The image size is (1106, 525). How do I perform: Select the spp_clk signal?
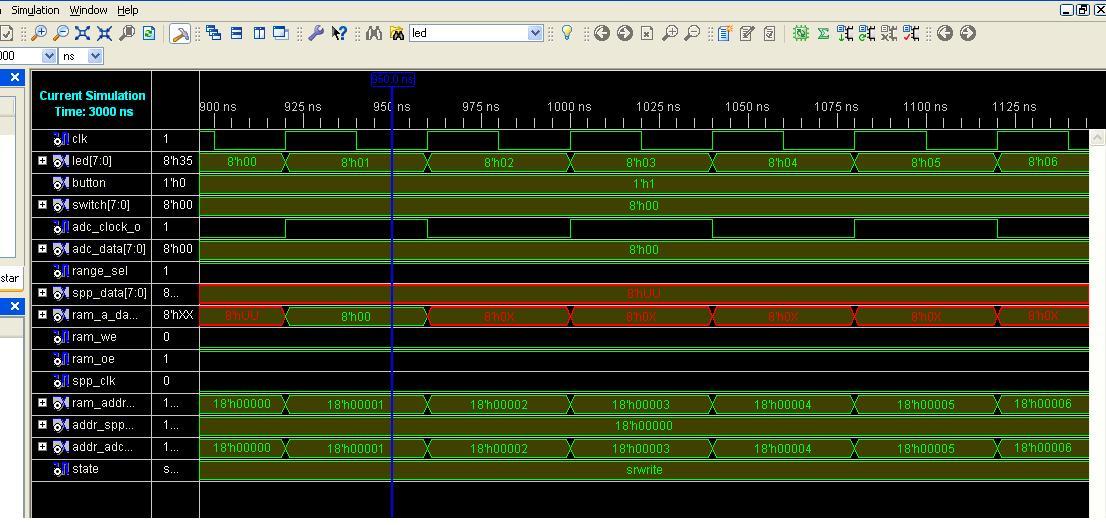tap(94, 381)
